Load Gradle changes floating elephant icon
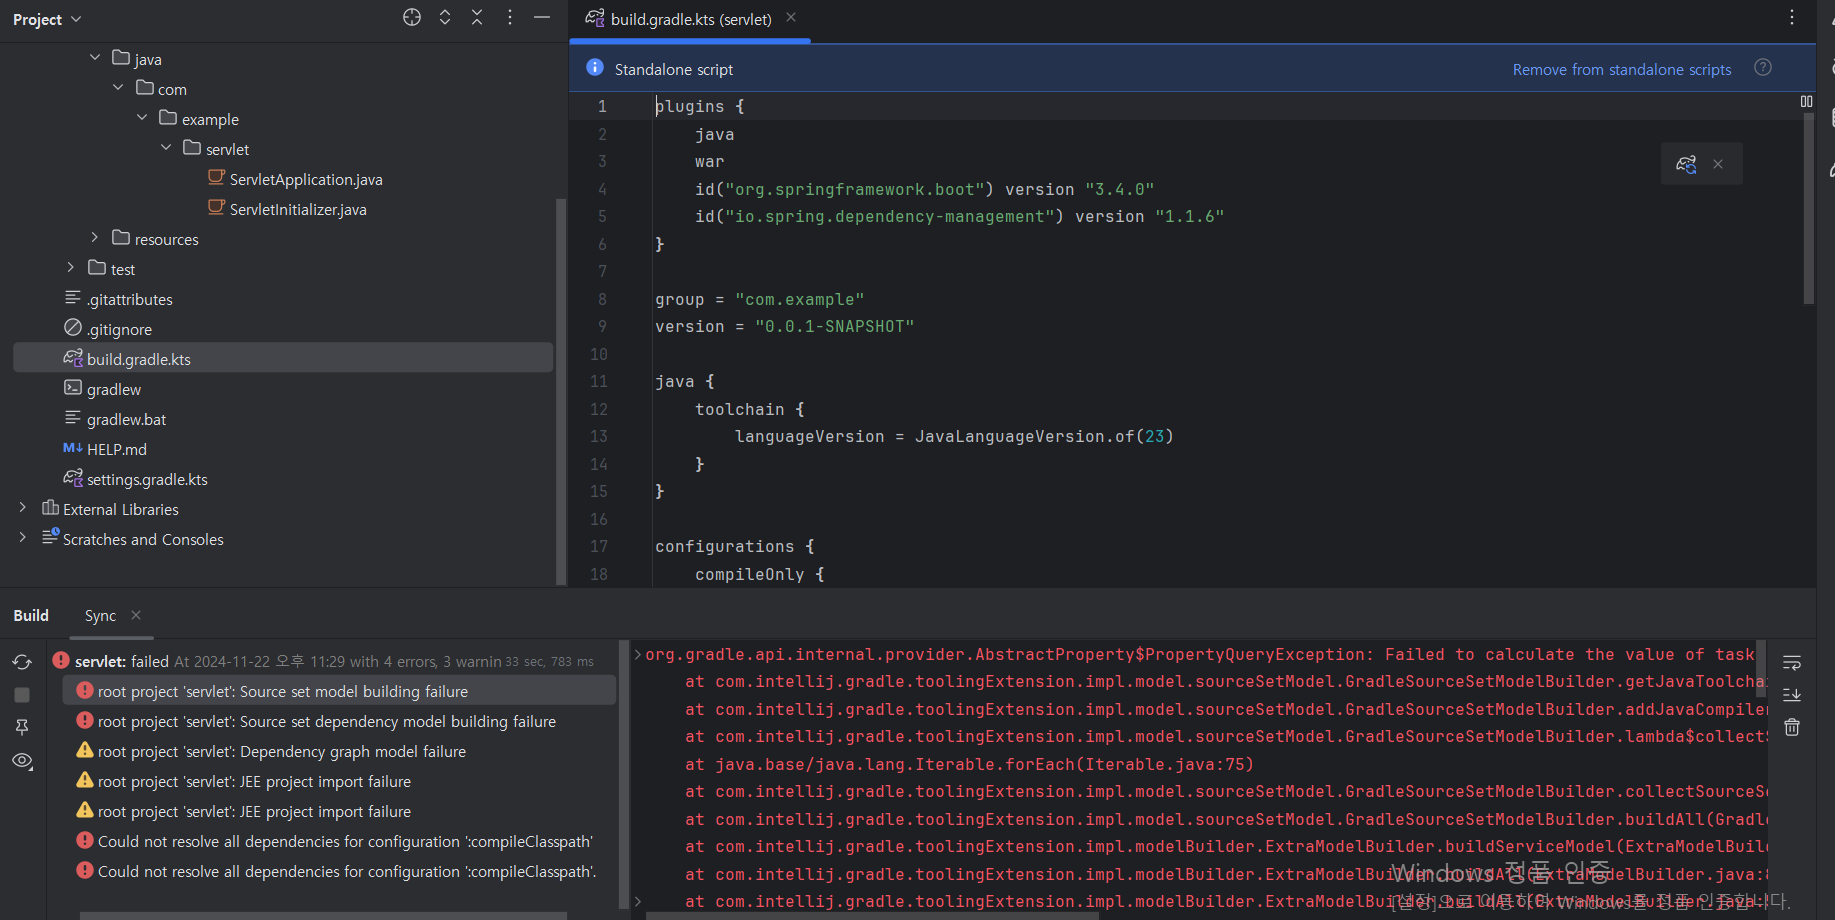 (x=1686, y=164)
